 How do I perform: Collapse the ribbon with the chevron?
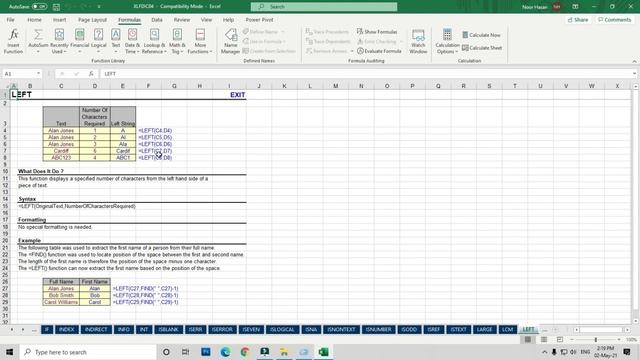click(x=634, y=61)
